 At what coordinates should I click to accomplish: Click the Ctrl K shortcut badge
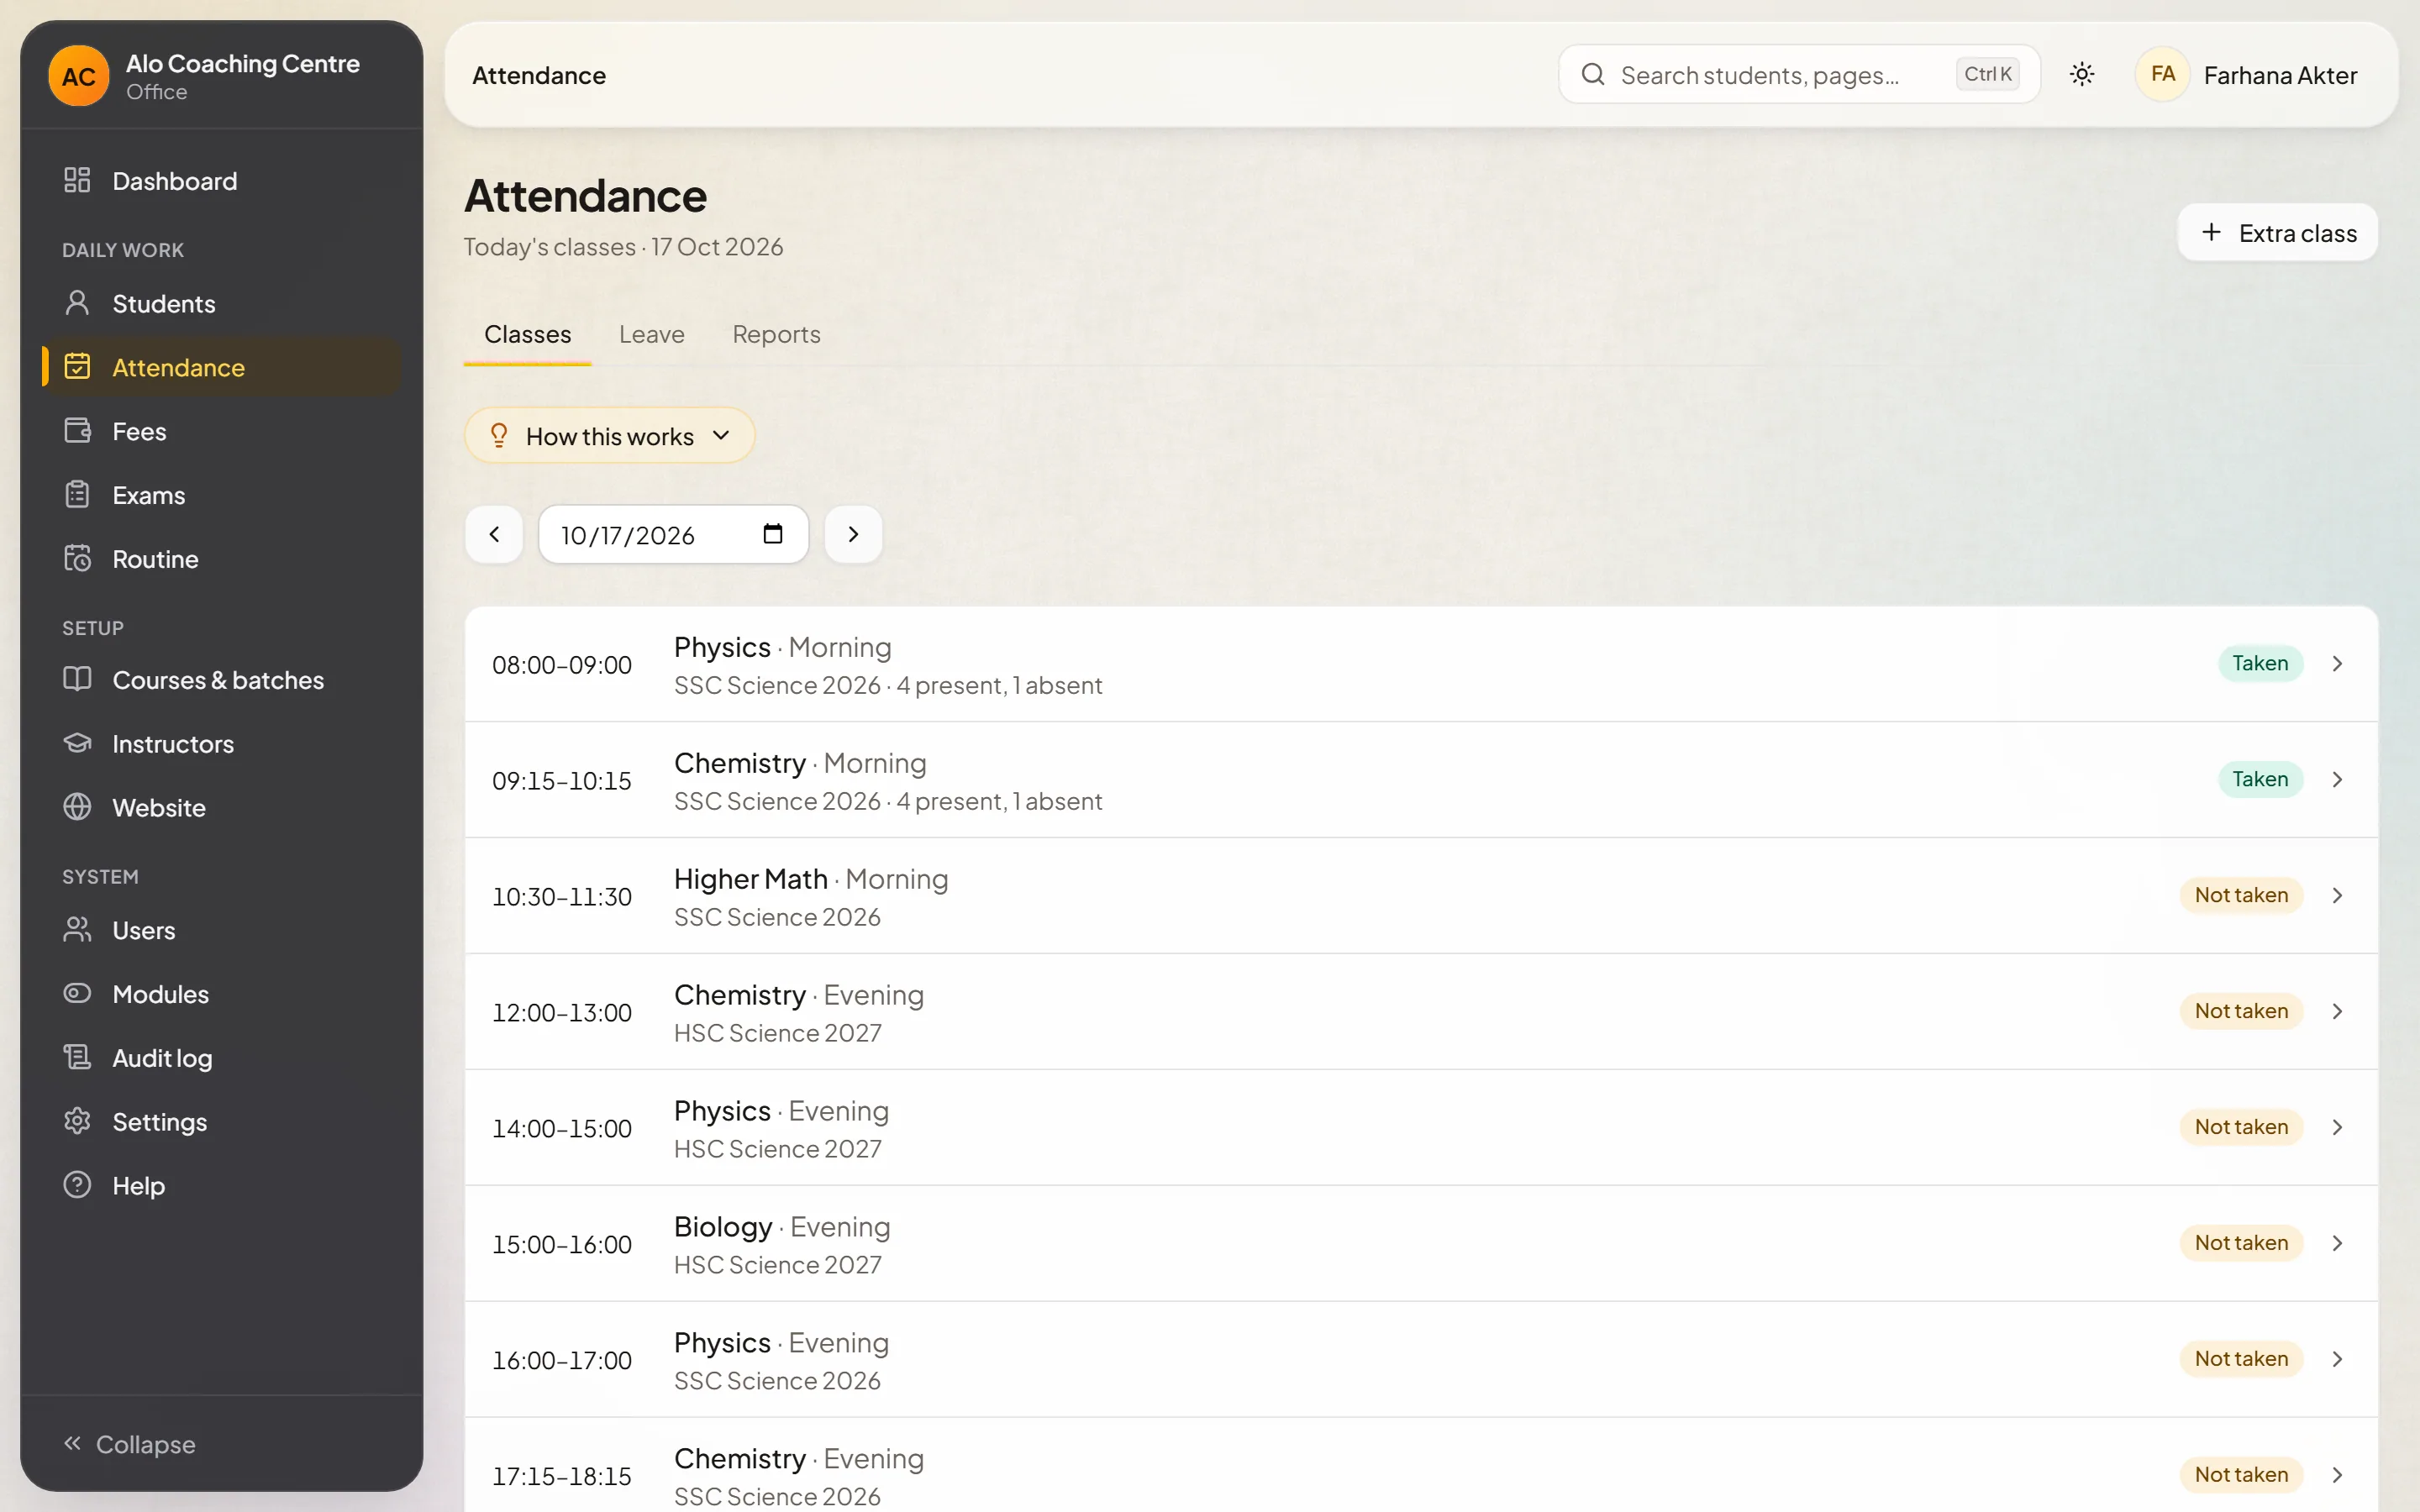coord(1987,74)
